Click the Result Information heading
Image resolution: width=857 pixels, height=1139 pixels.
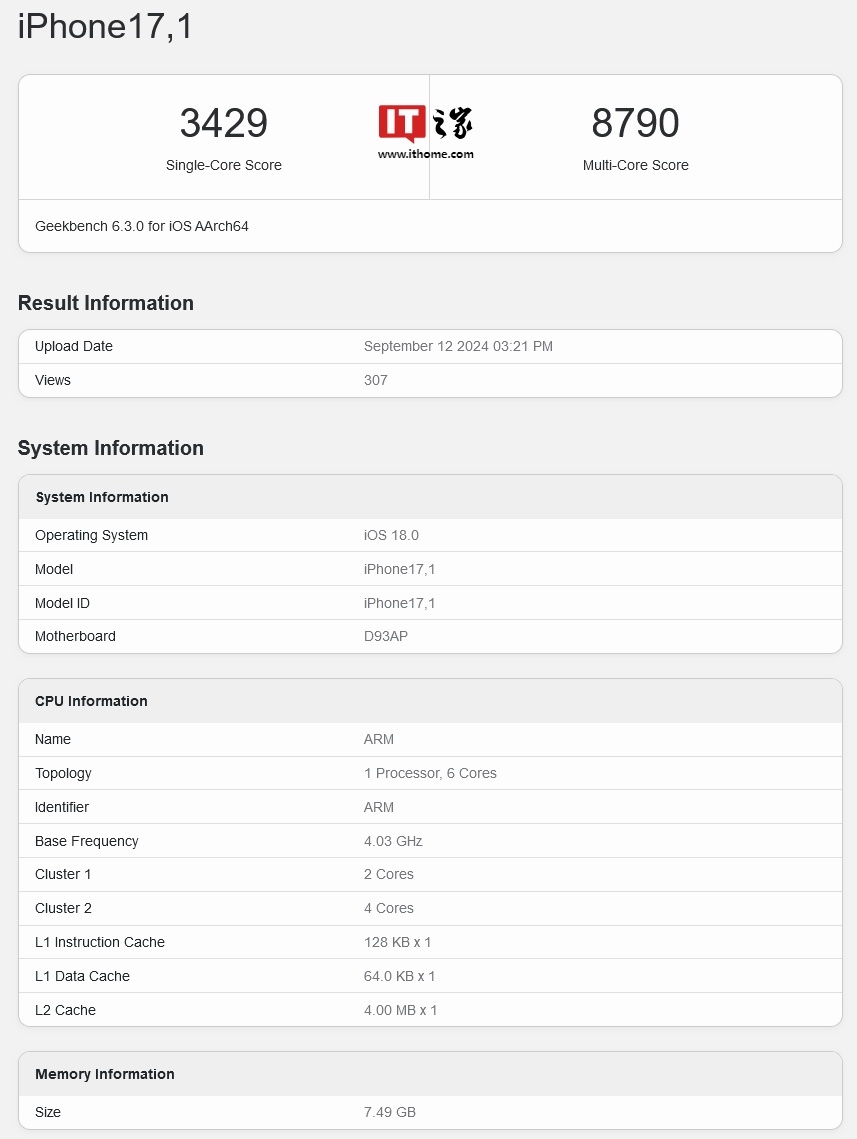106,303
